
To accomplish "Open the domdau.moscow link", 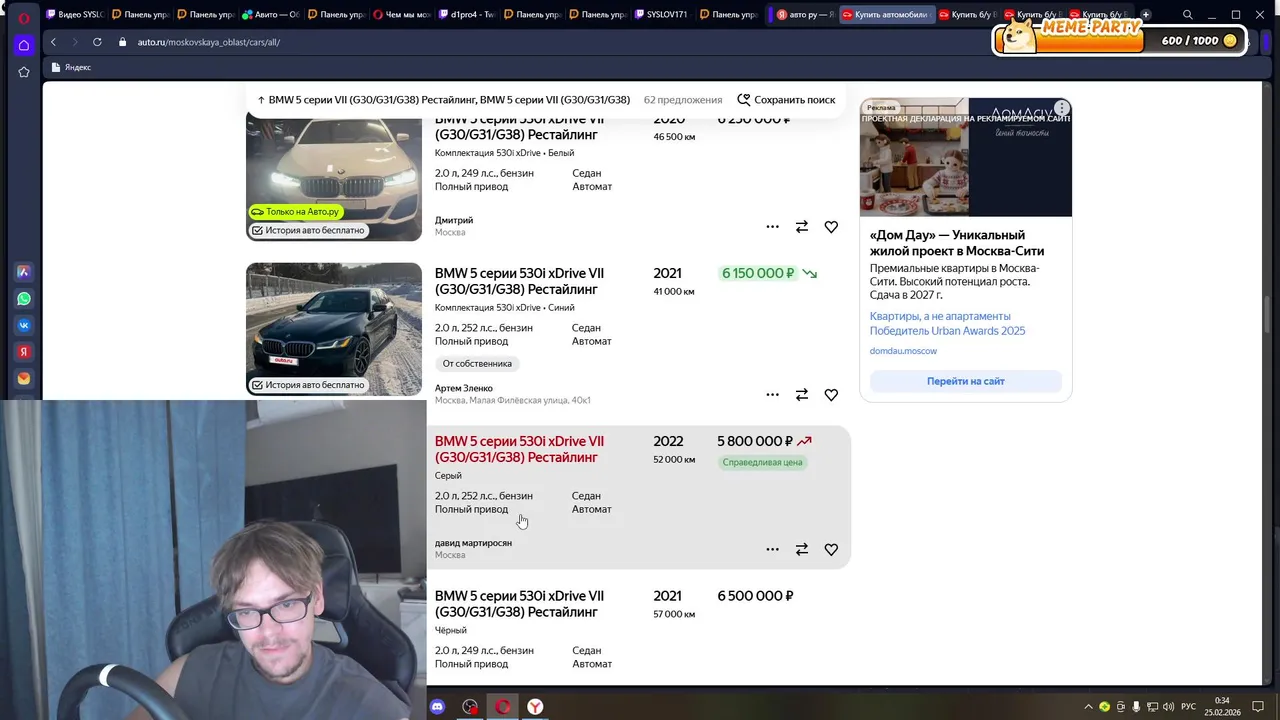I will [x=903, y=351].
